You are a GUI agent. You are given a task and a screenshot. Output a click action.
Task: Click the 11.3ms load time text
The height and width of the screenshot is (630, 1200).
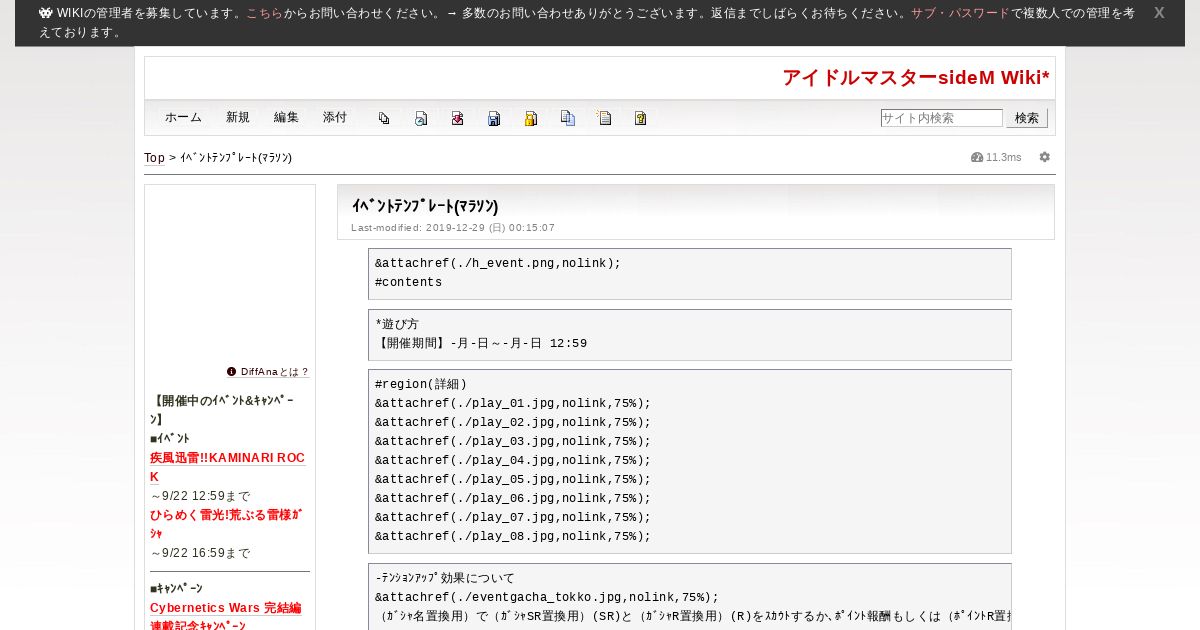1004,157
